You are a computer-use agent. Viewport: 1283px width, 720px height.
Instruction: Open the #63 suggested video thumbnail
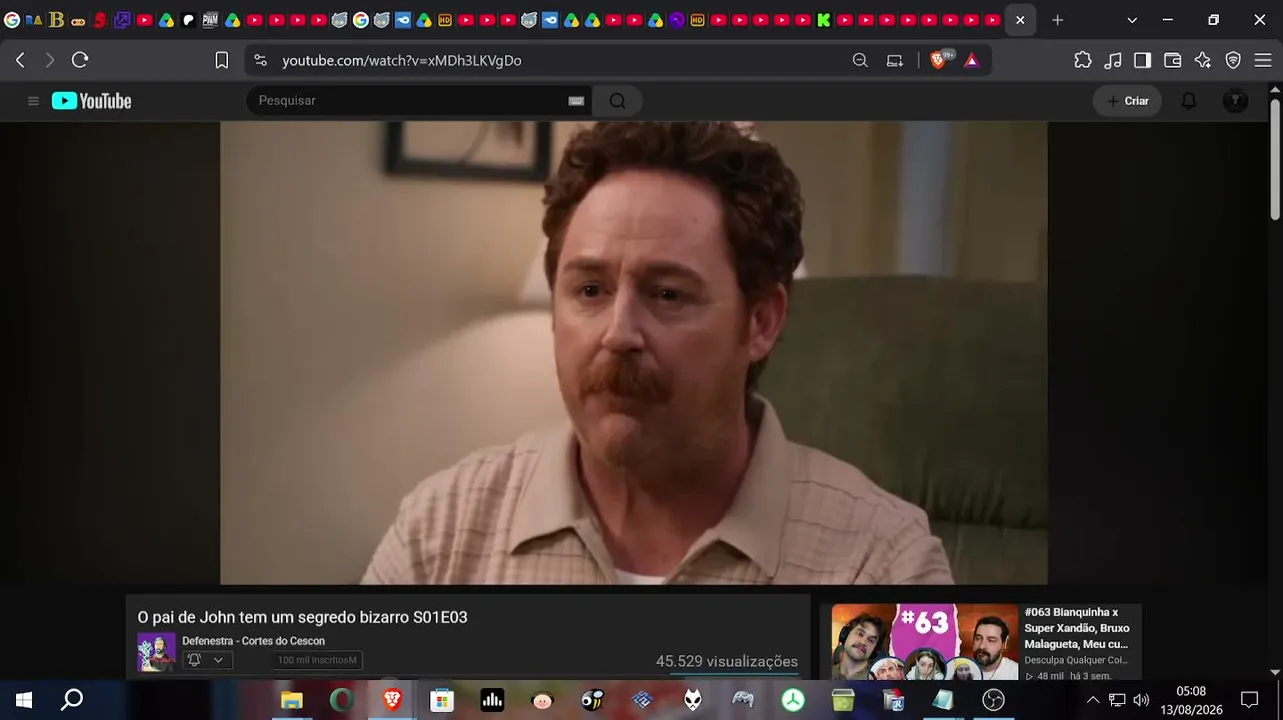[x=925, y=642]
